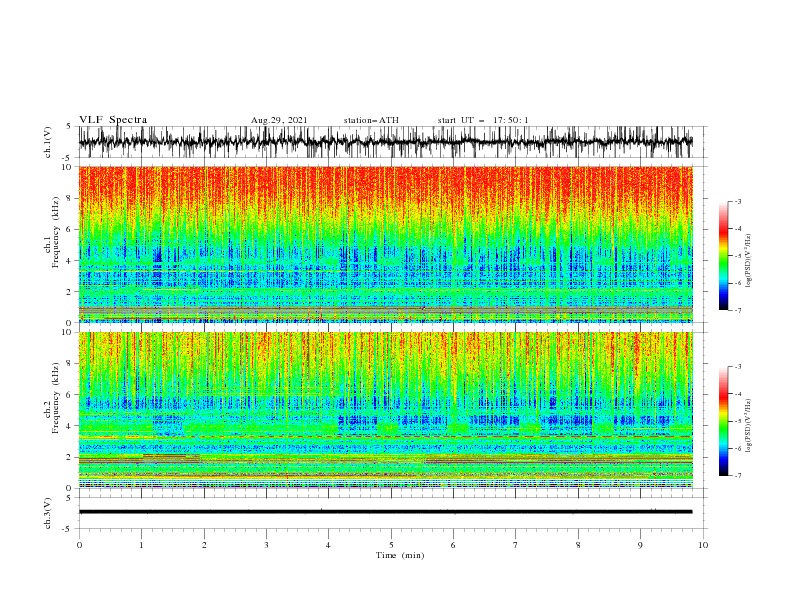Click the time axis tick label "3"
This screenshot has width=792, height=612.
point(266,545)
